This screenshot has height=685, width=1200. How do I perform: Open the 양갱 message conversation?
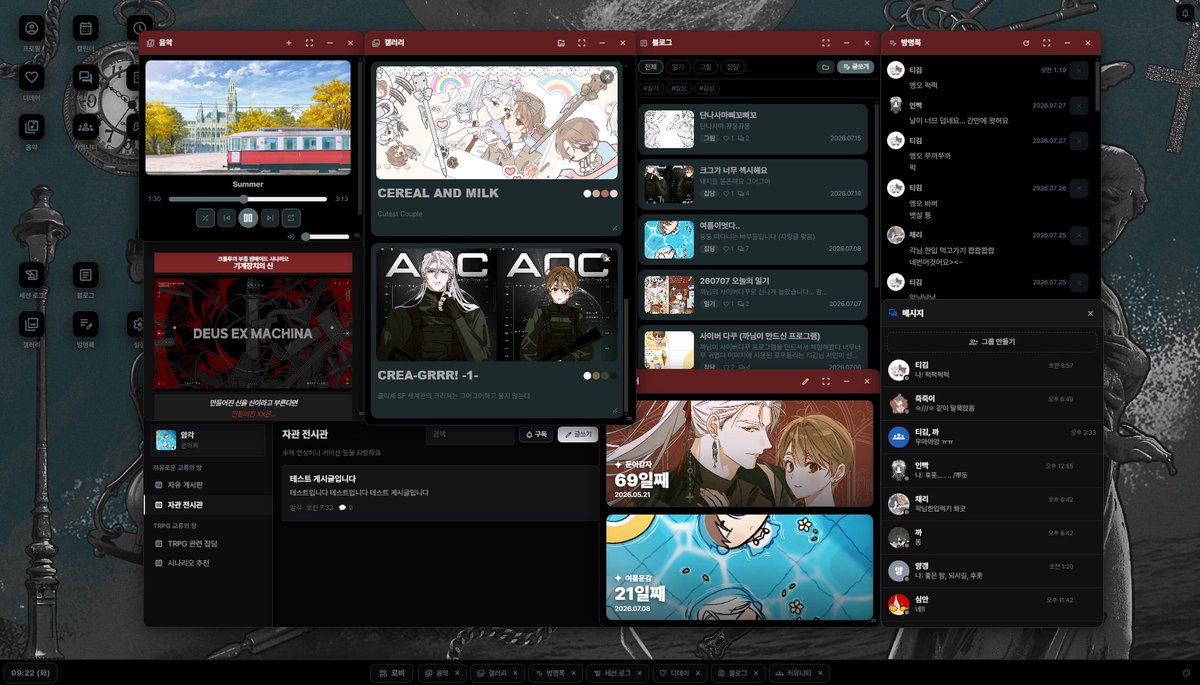[992, 571]
